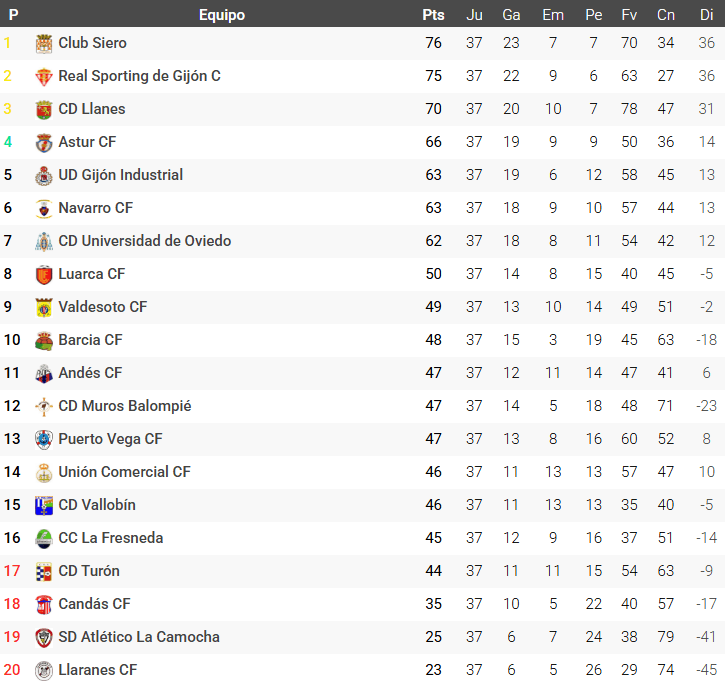
Task: Click the Fv goals-for column header
Action: coord(629,15)
